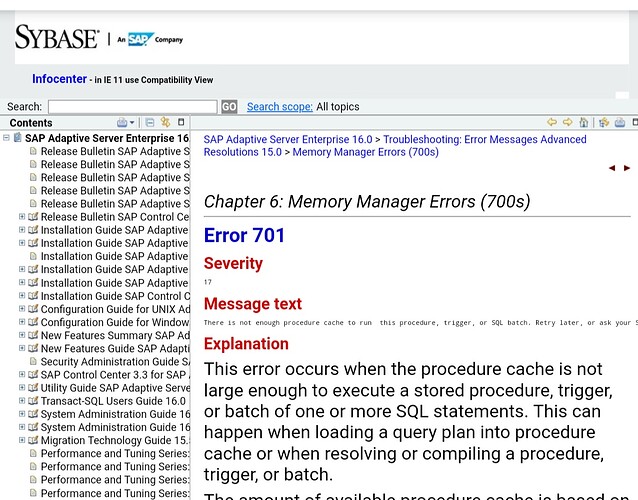Go to next topic with red right arrow

(627, 168)
